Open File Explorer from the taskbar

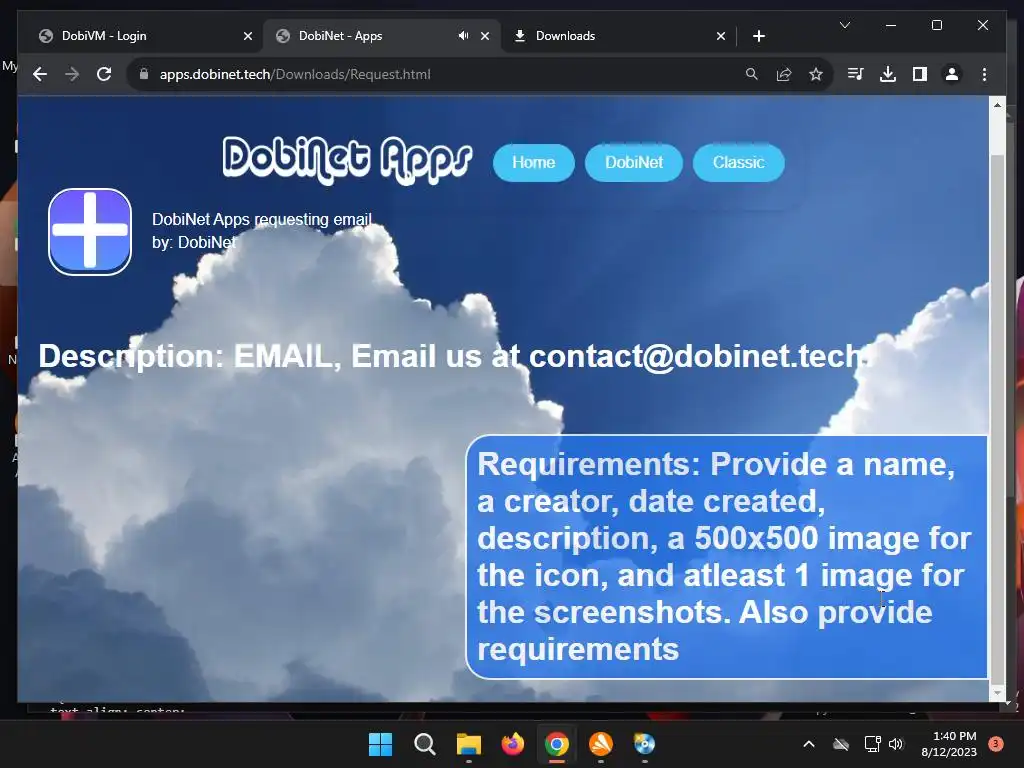click(468, 744)
